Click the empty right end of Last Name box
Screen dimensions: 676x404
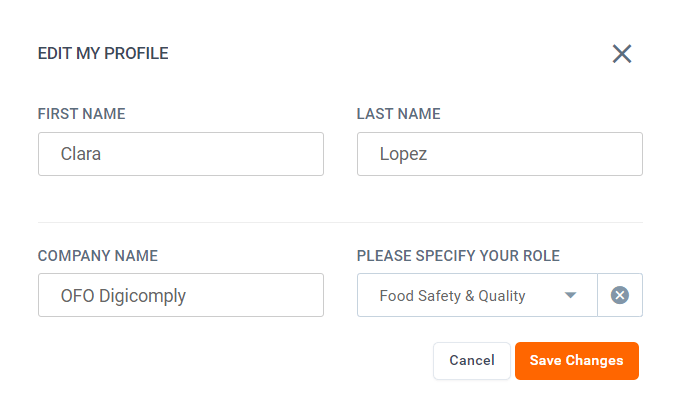pyautogui.click(x=600, y=154)
